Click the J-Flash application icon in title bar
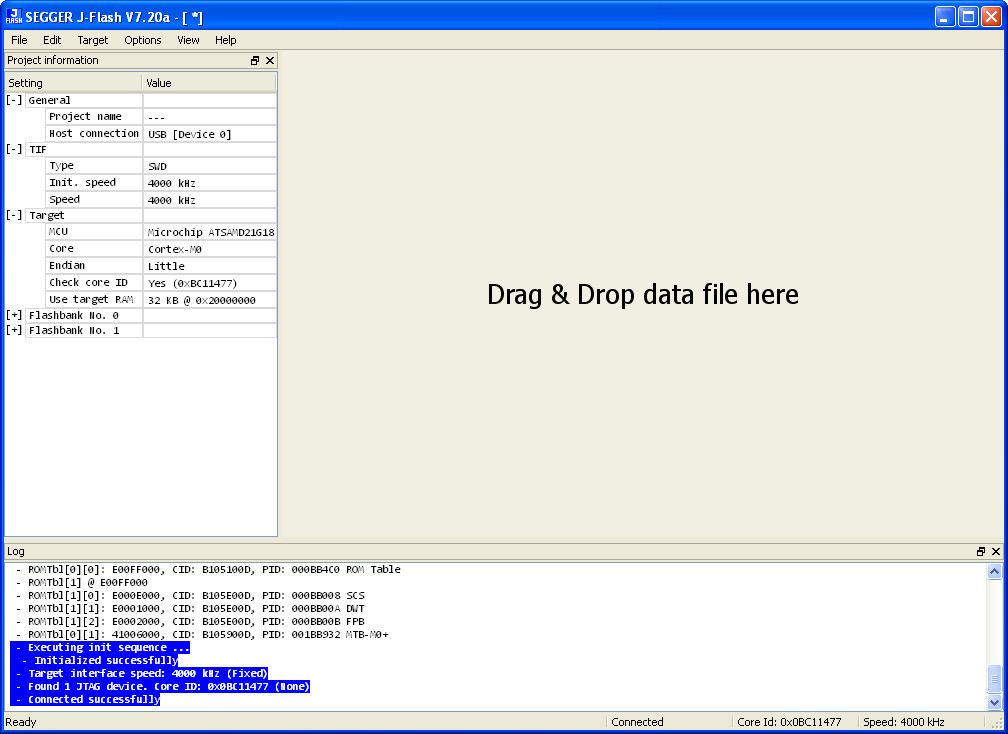The image size is (1008, 734). (x=14, y=17)
